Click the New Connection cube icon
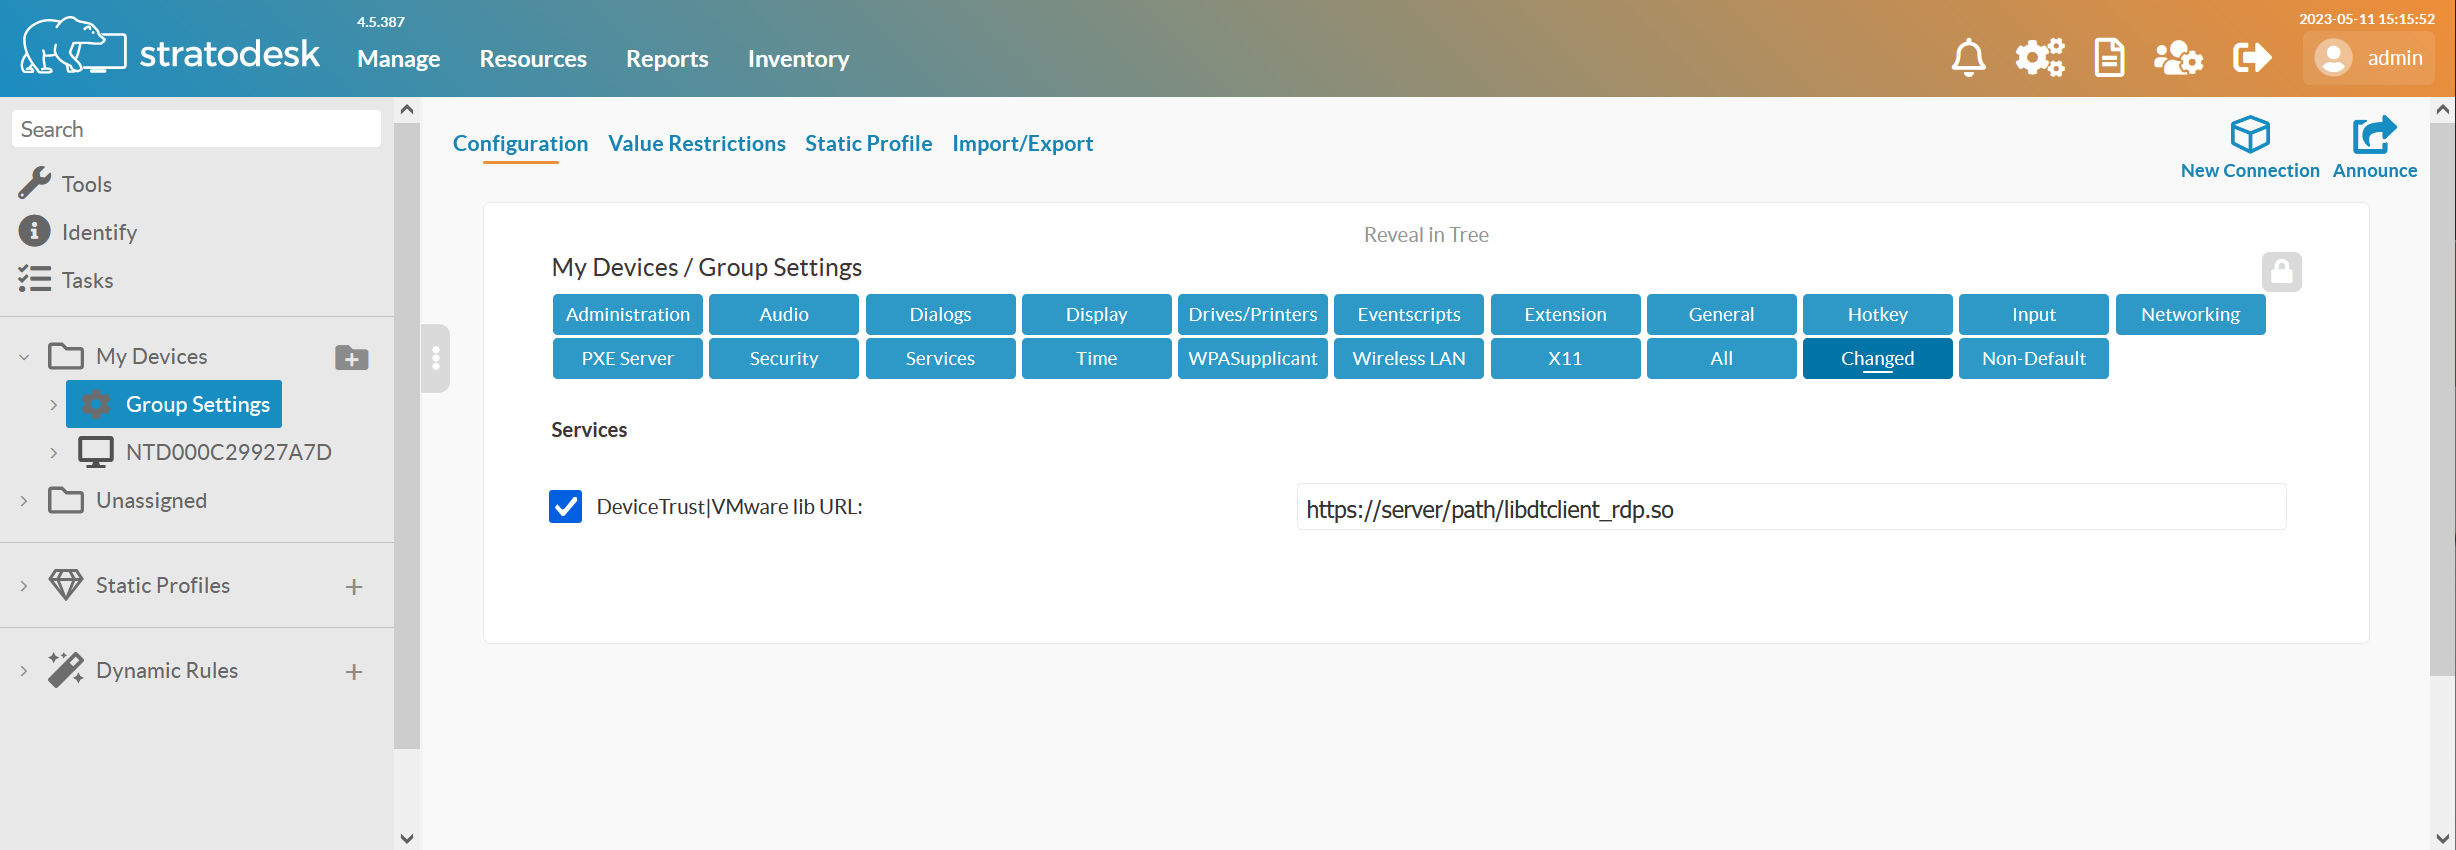The image size is (2456, 850). [x=2250, y=135]
